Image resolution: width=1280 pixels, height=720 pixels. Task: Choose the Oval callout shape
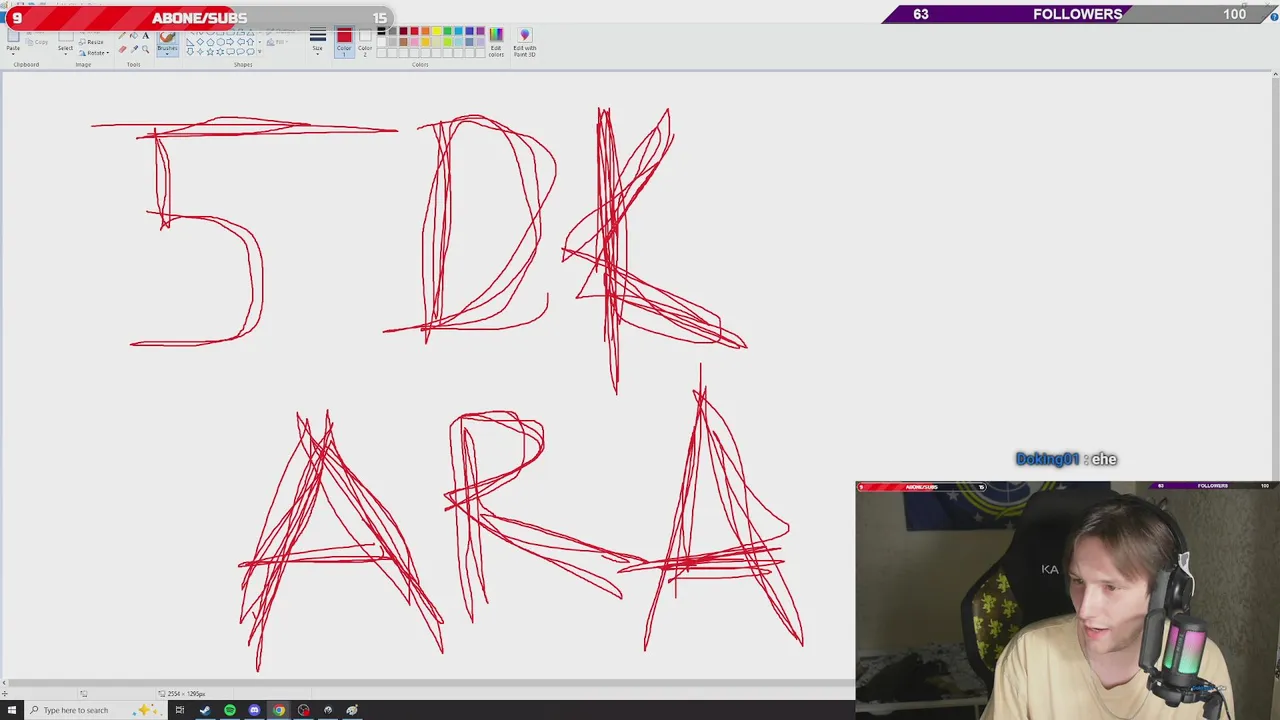tap(240, 52)
